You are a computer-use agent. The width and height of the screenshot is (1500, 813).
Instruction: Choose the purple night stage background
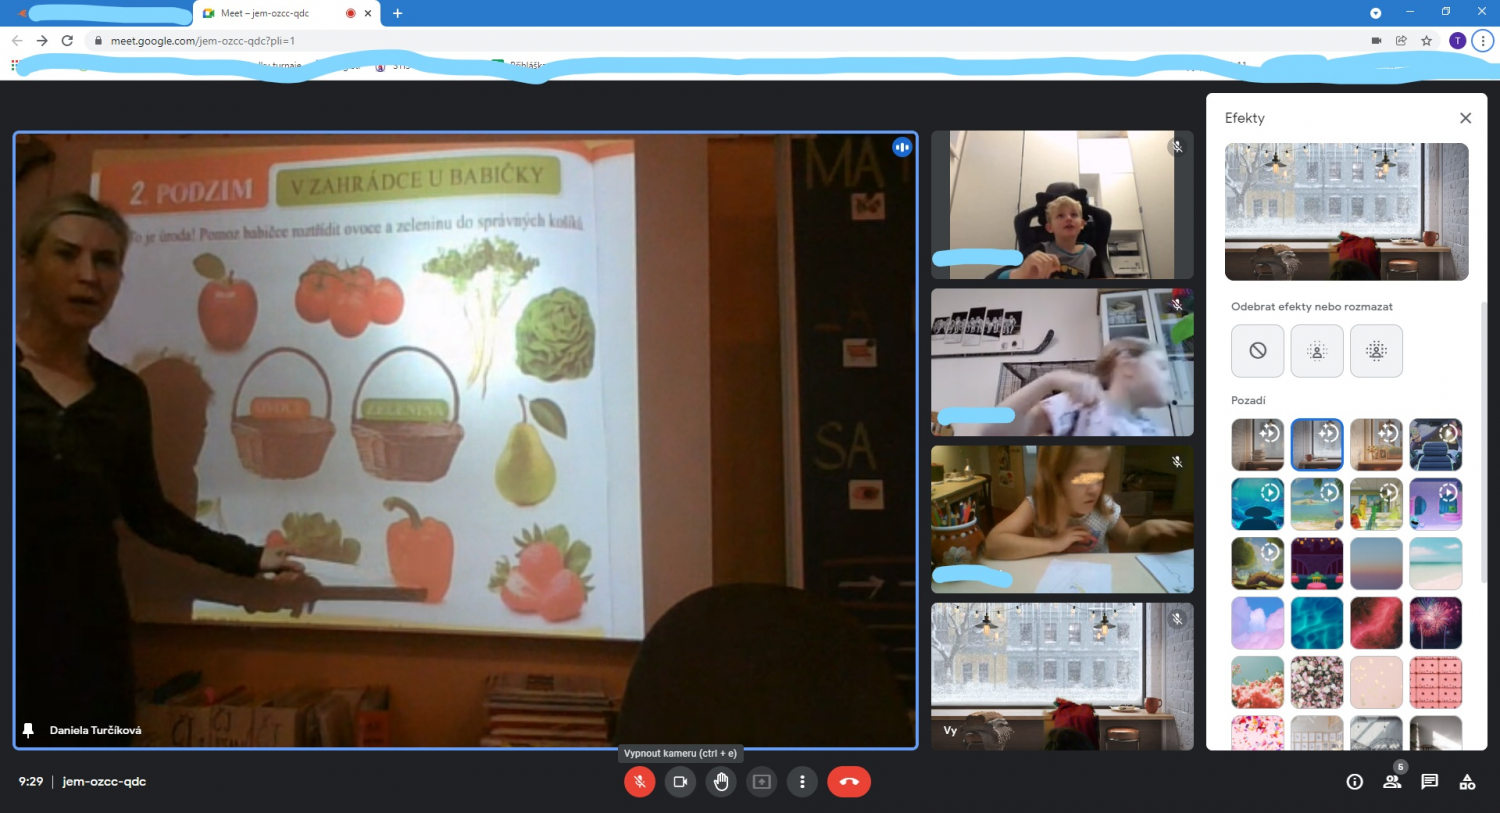pos(1317,564)
